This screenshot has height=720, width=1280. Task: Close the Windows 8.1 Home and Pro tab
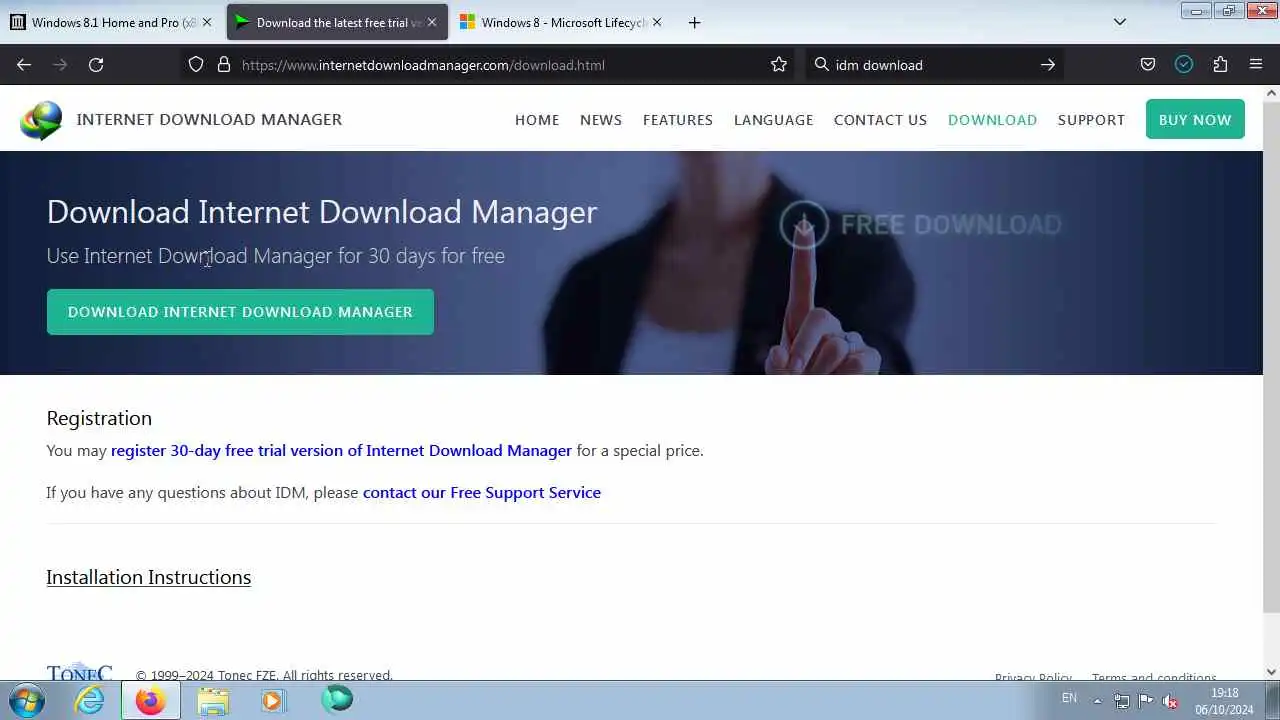(x=207, y=22)
